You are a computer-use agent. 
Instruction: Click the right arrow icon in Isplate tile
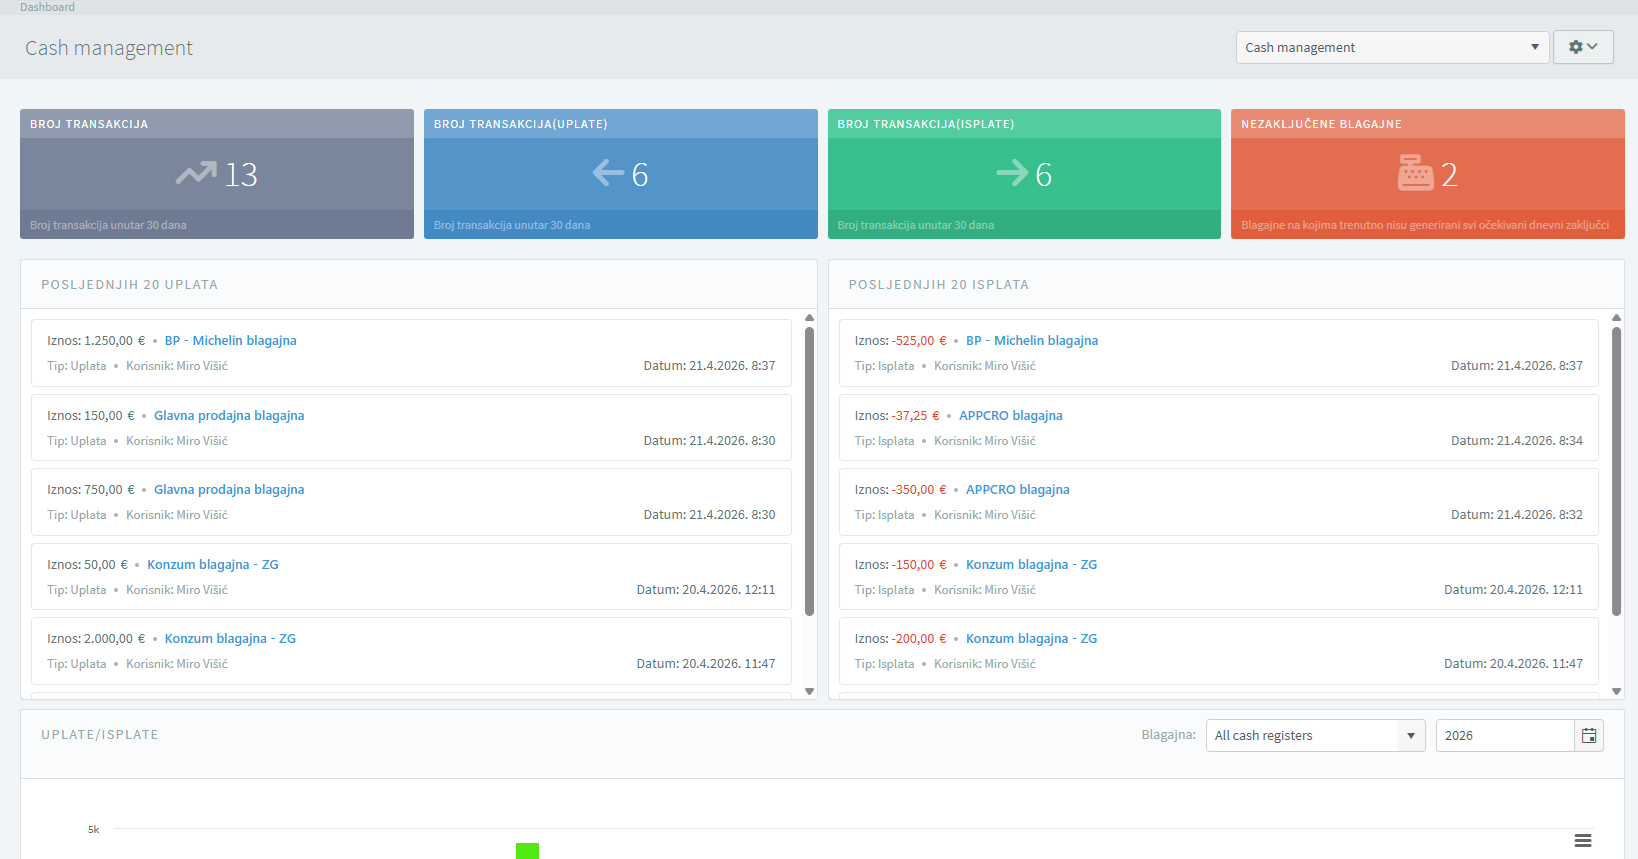point(1012,173)
